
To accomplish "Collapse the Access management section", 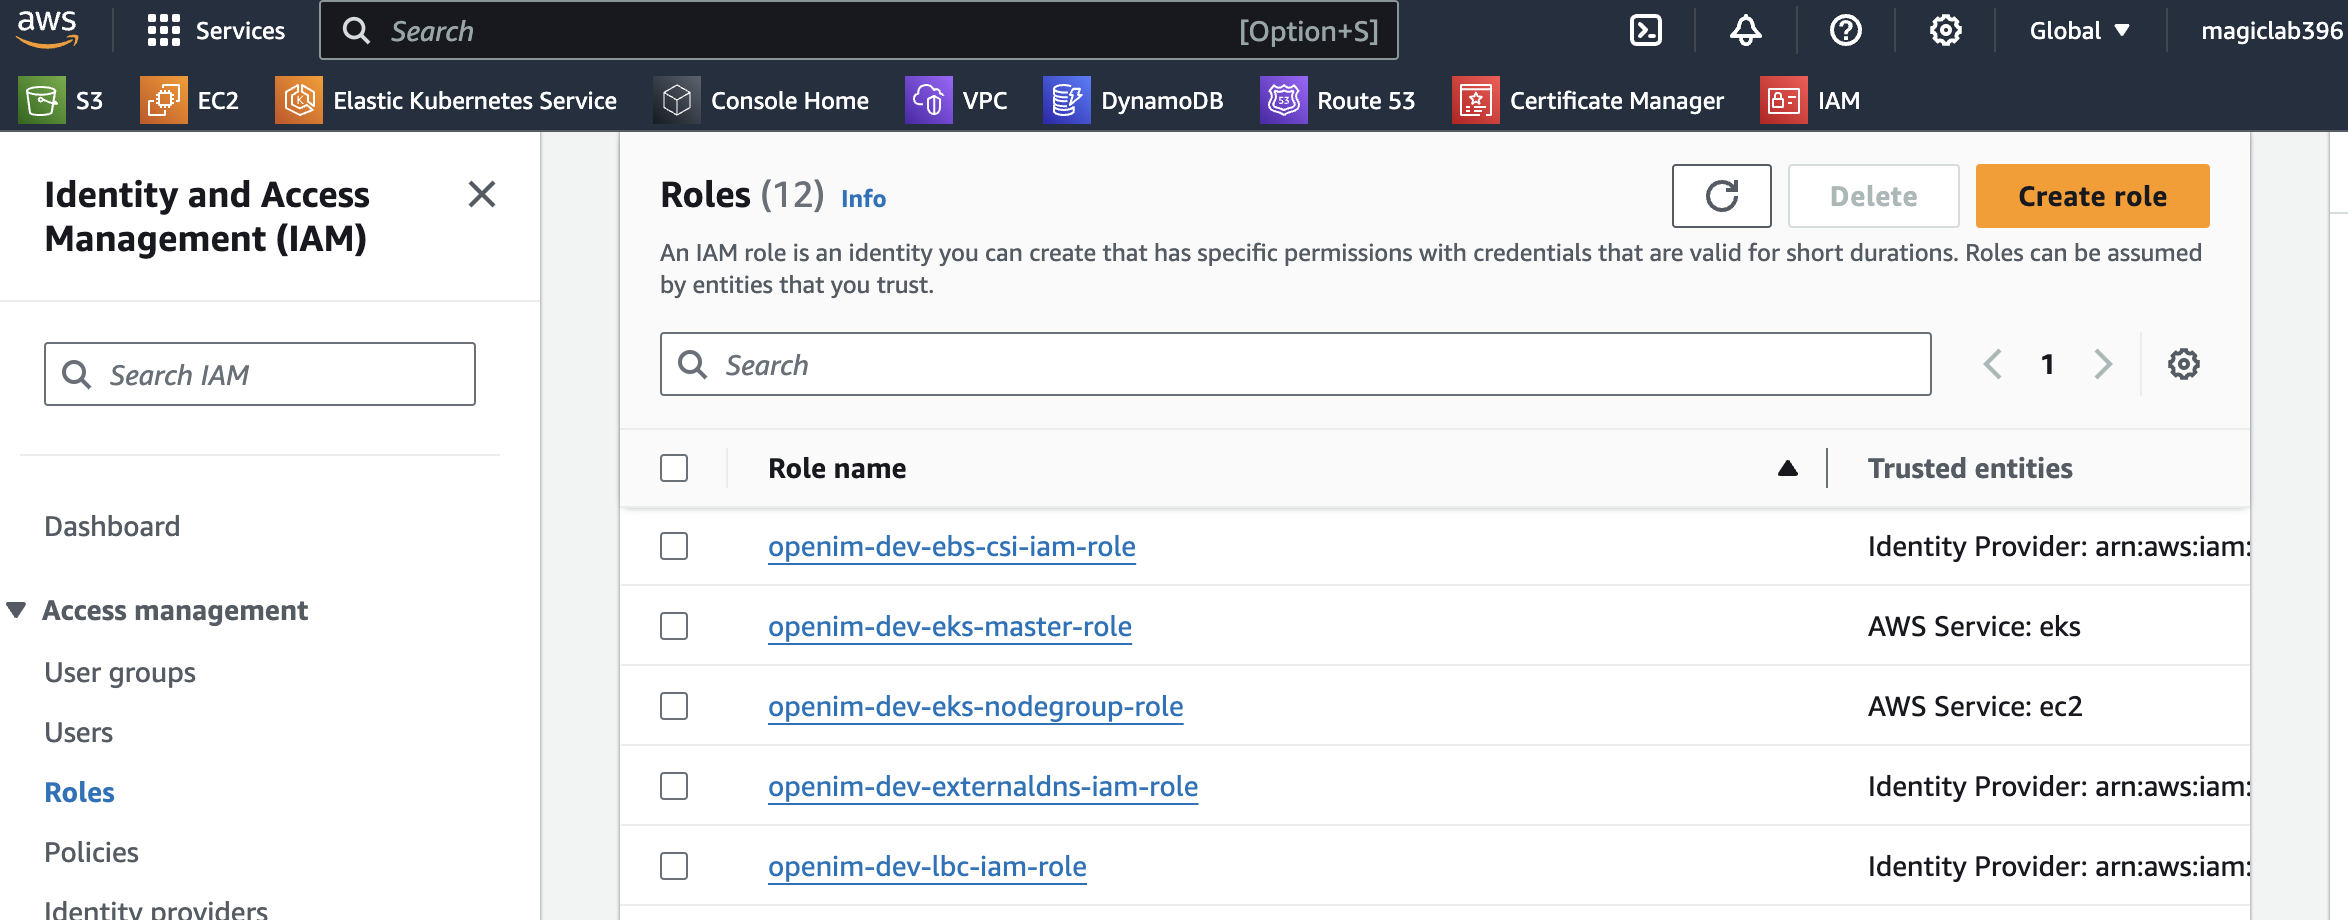I will (16, 610).
